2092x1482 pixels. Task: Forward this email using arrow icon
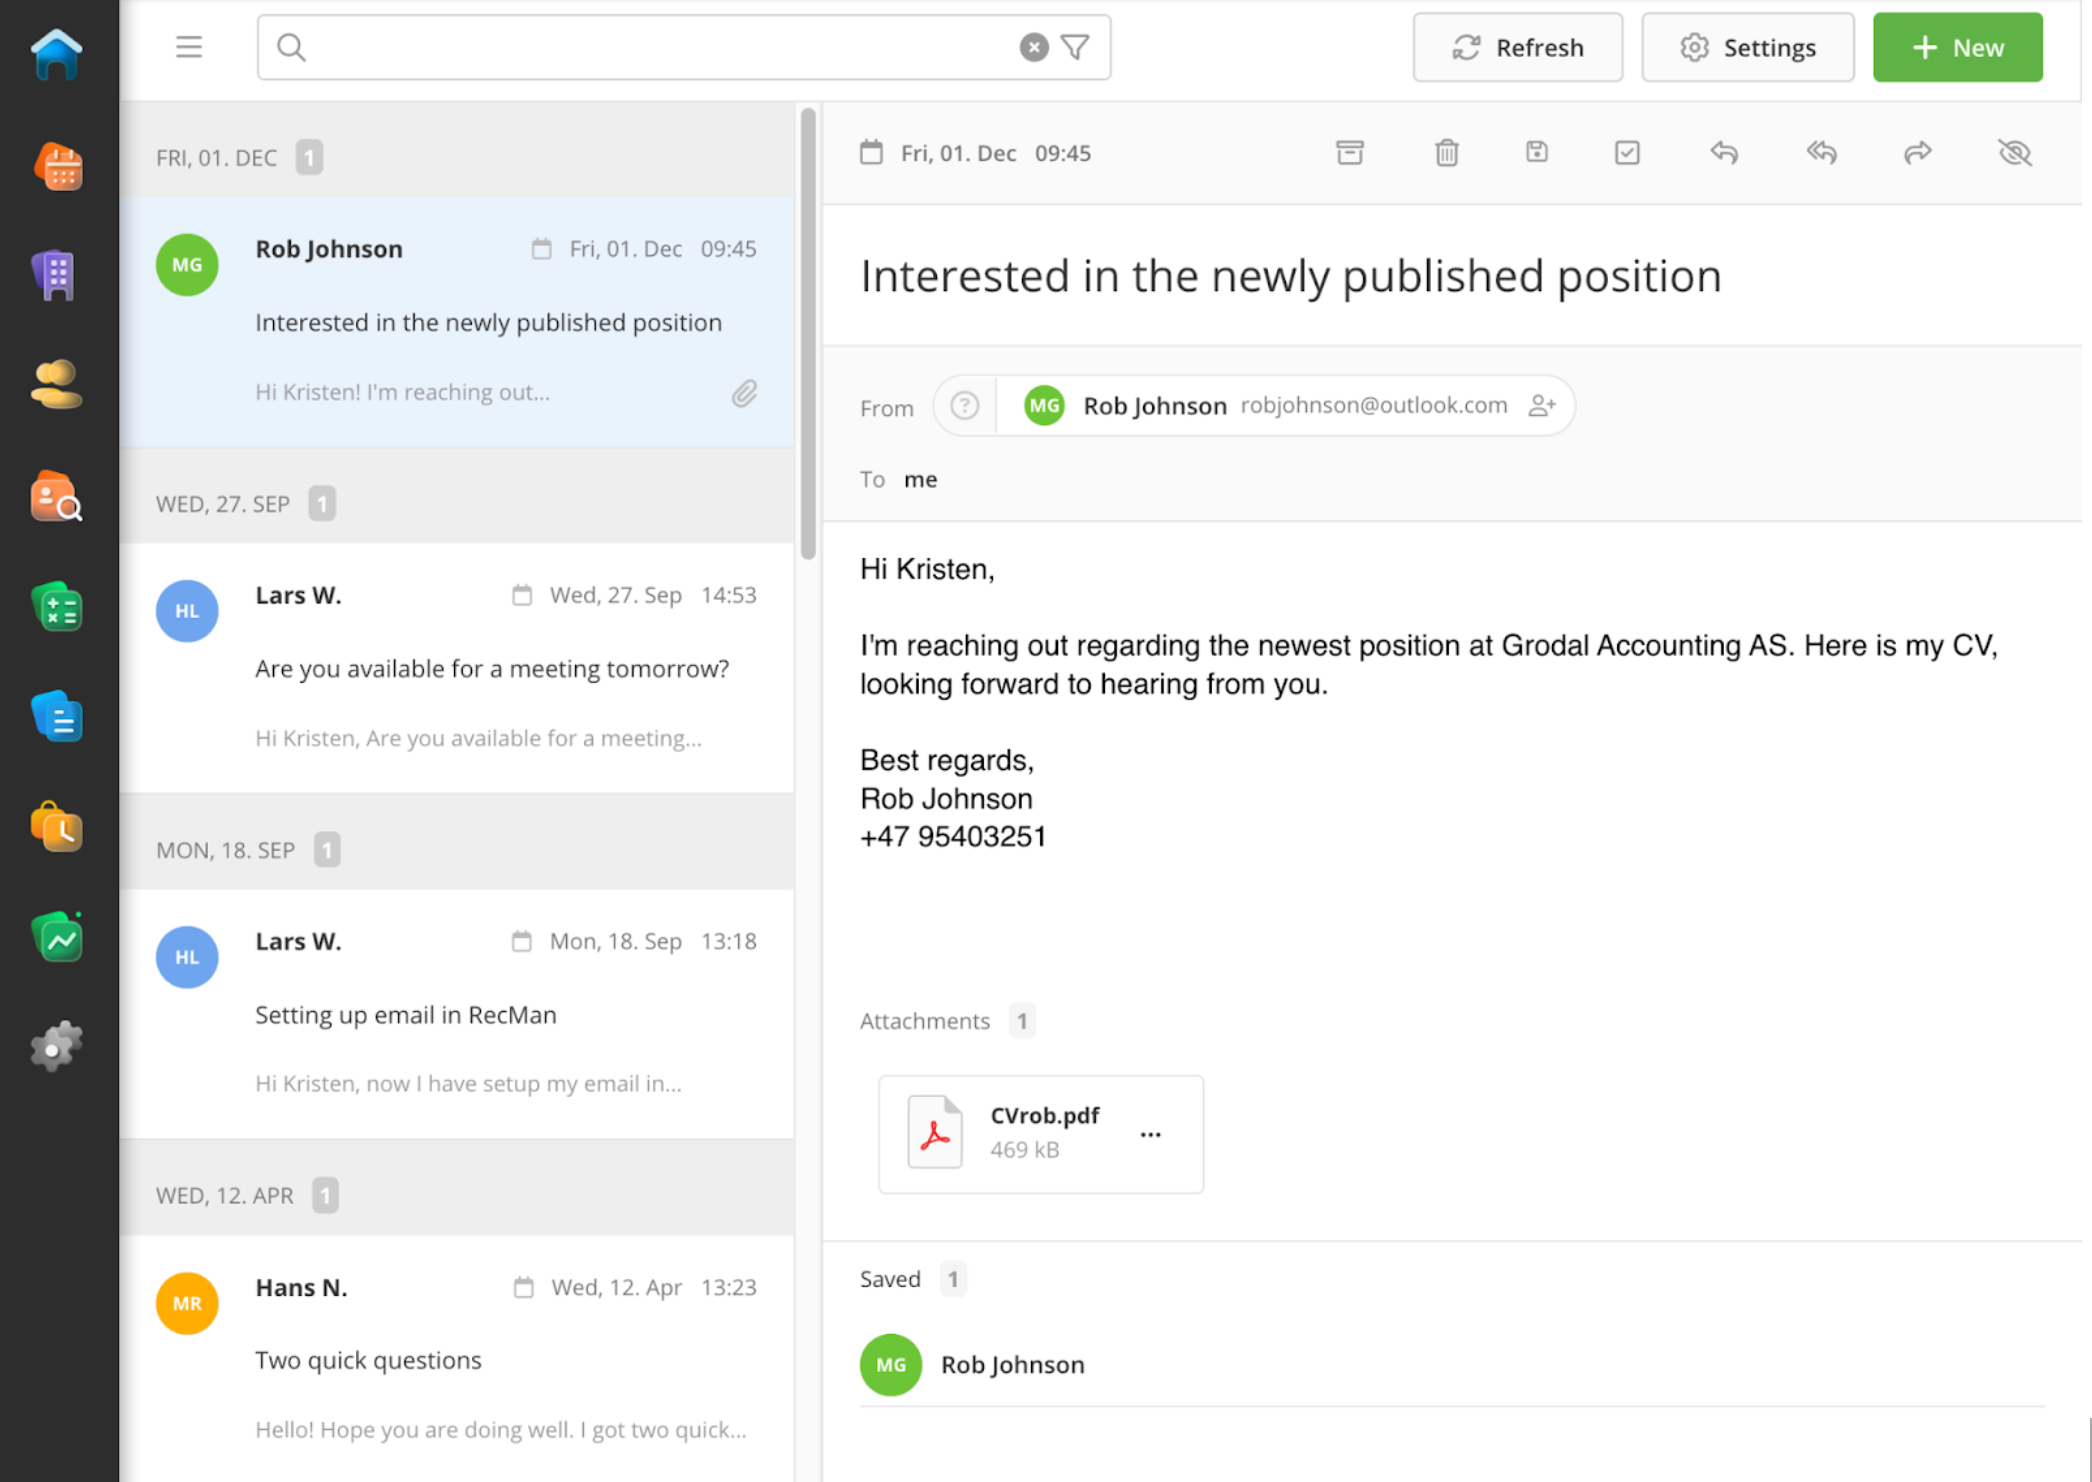[x=1916, y=153]
